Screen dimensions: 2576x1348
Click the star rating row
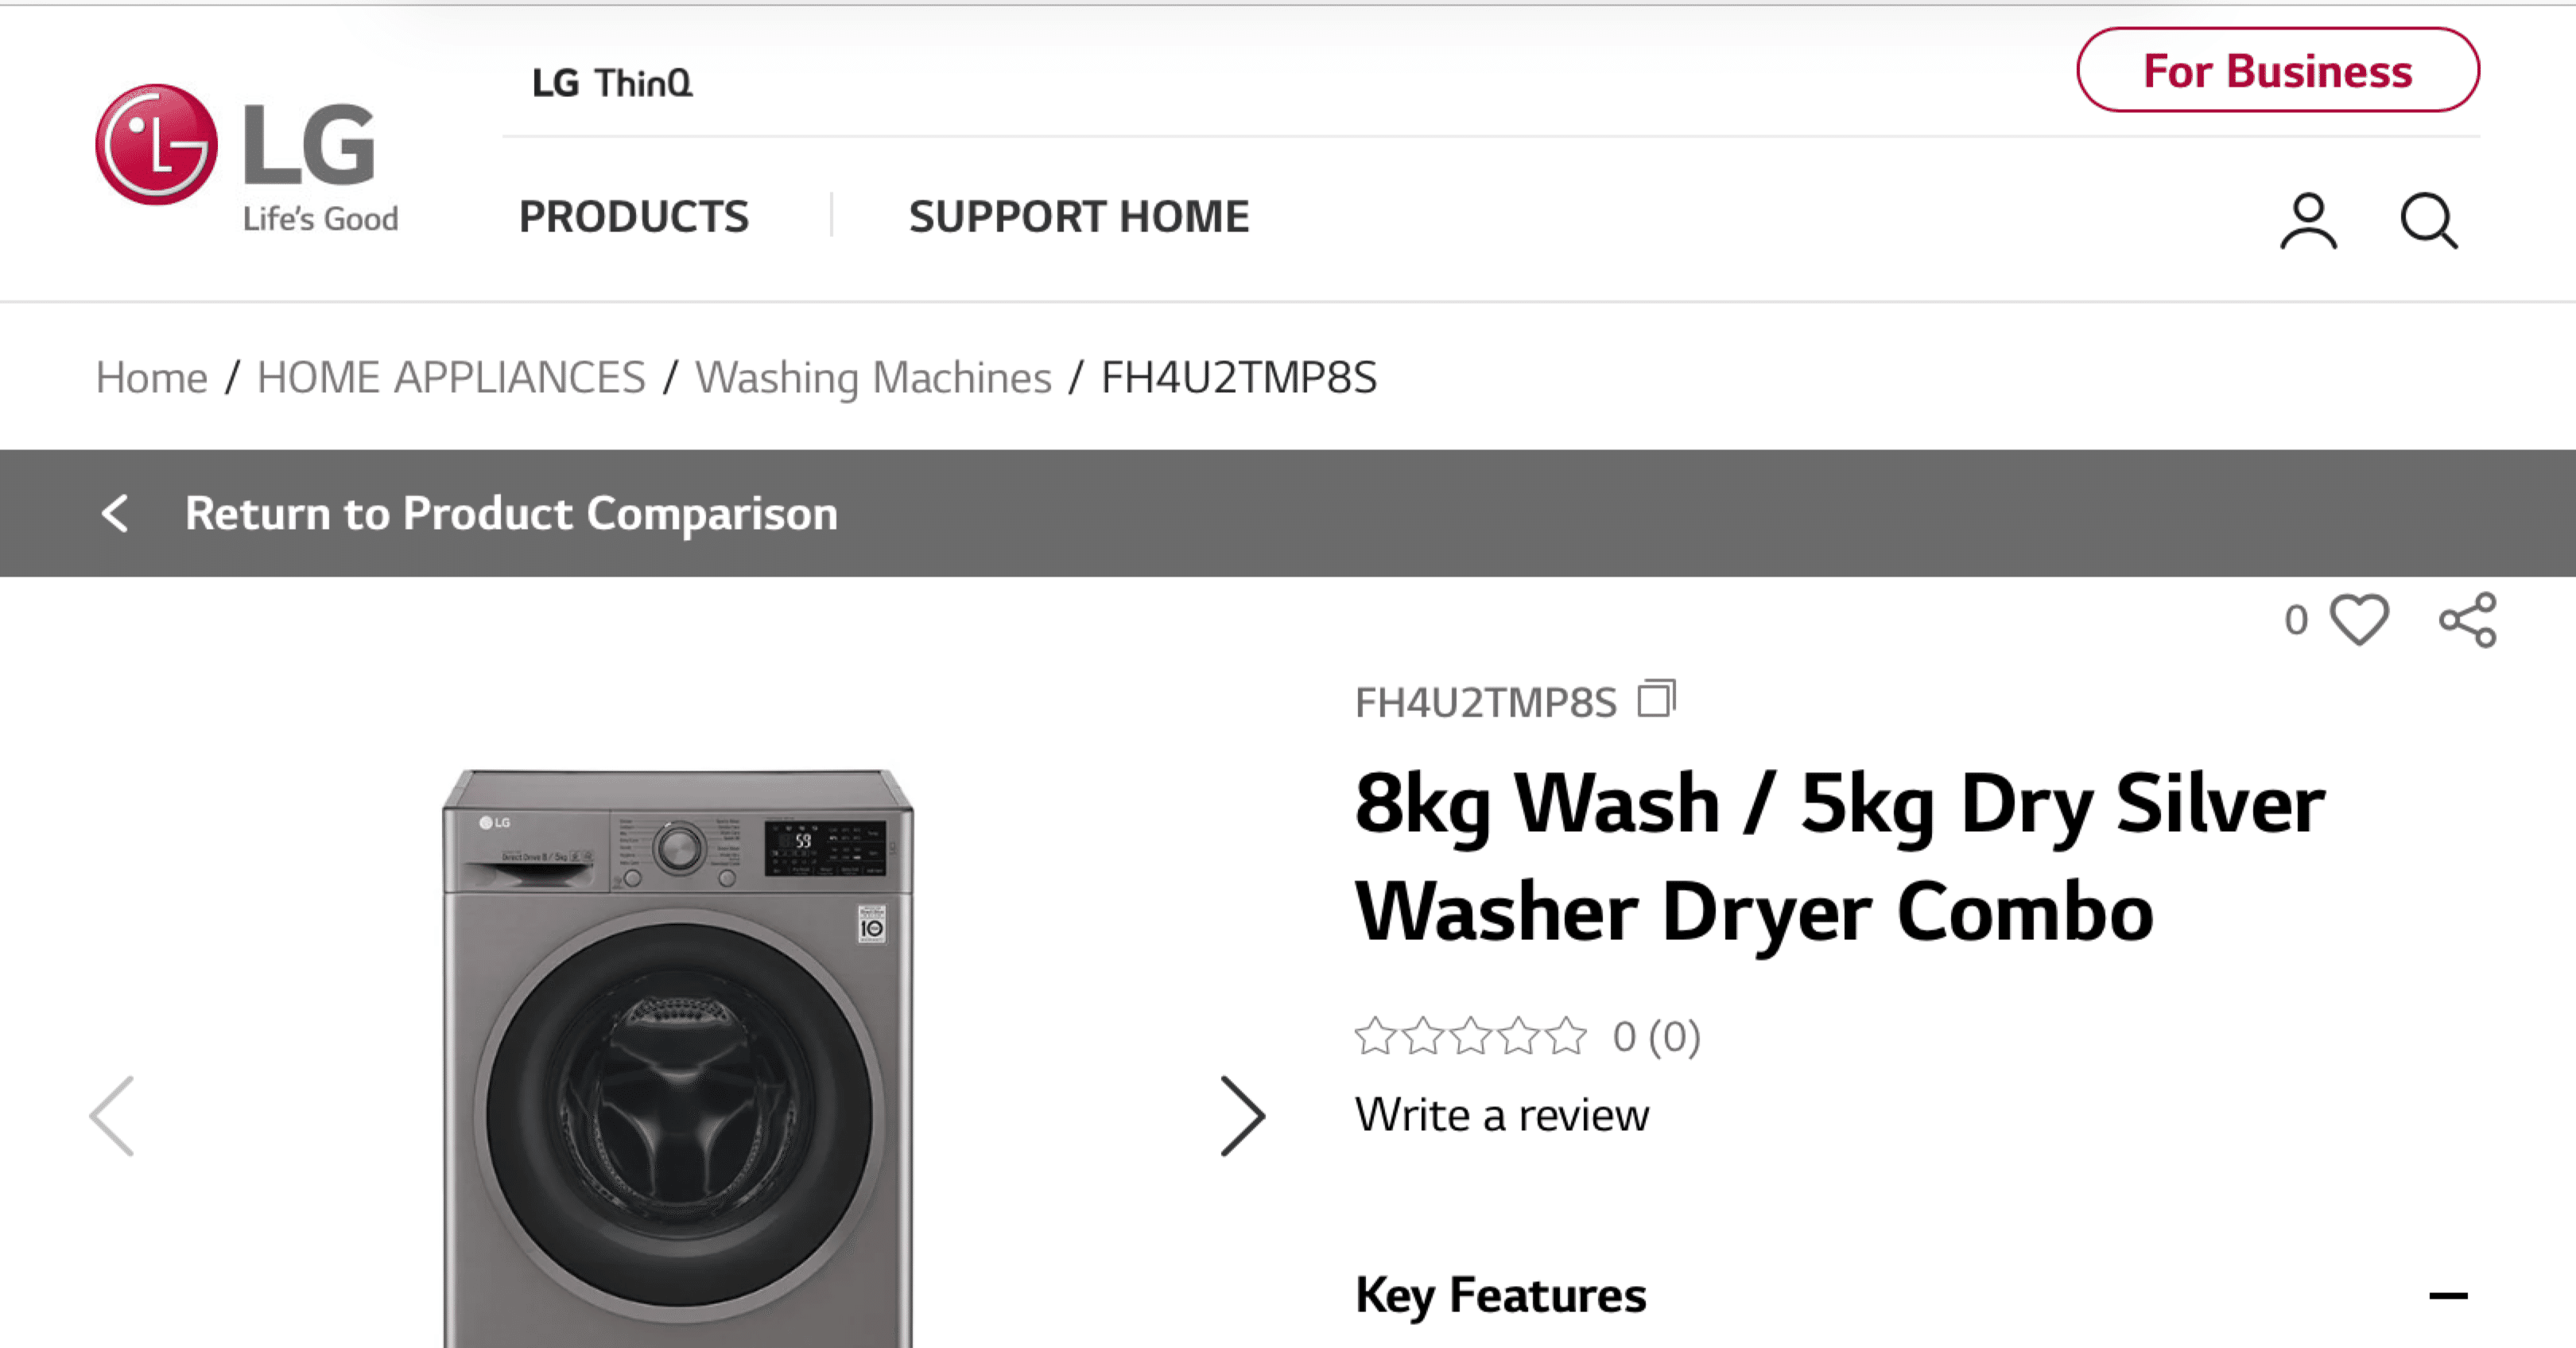point(1470,1036)
